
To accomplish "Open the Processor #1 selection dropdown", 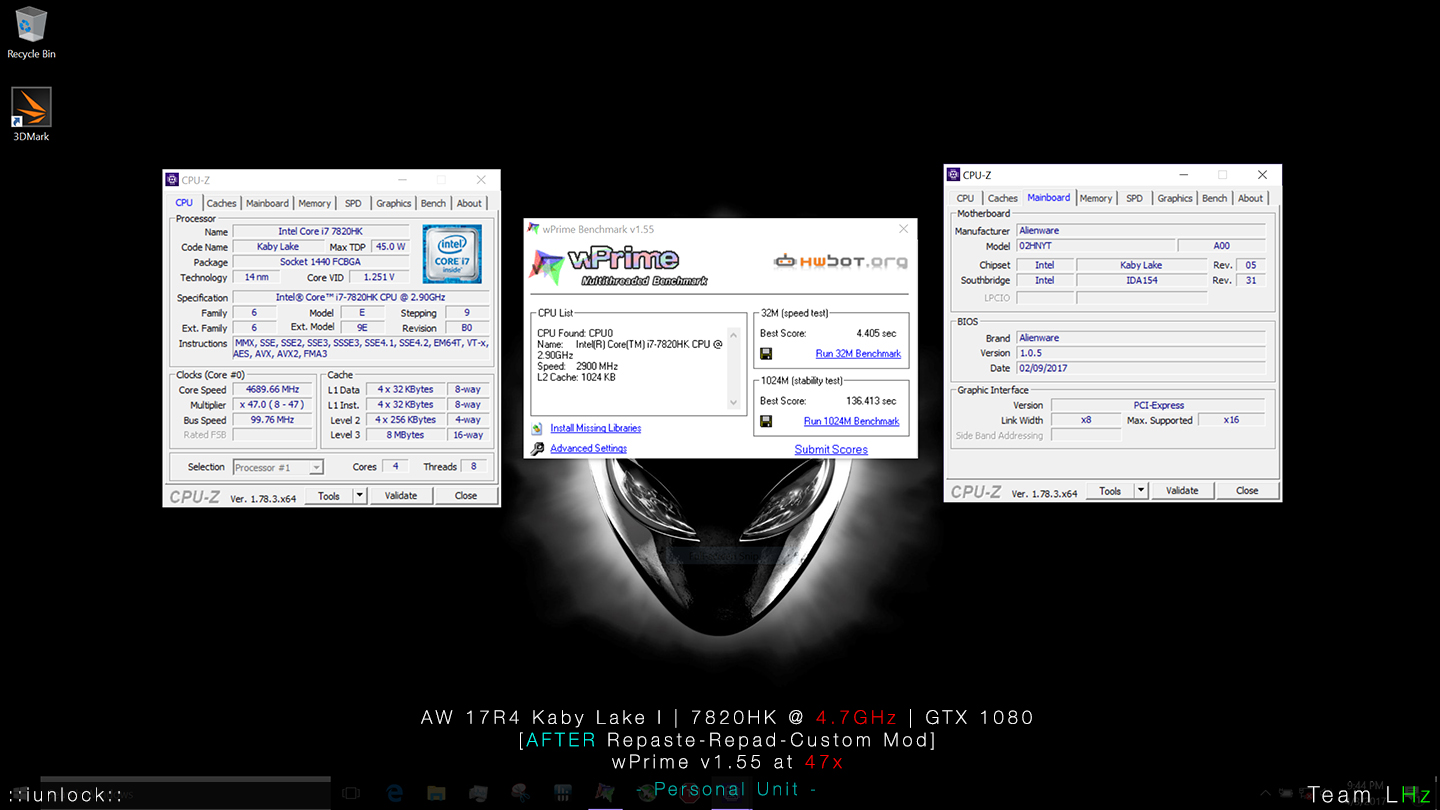I will tap(278, 467).
